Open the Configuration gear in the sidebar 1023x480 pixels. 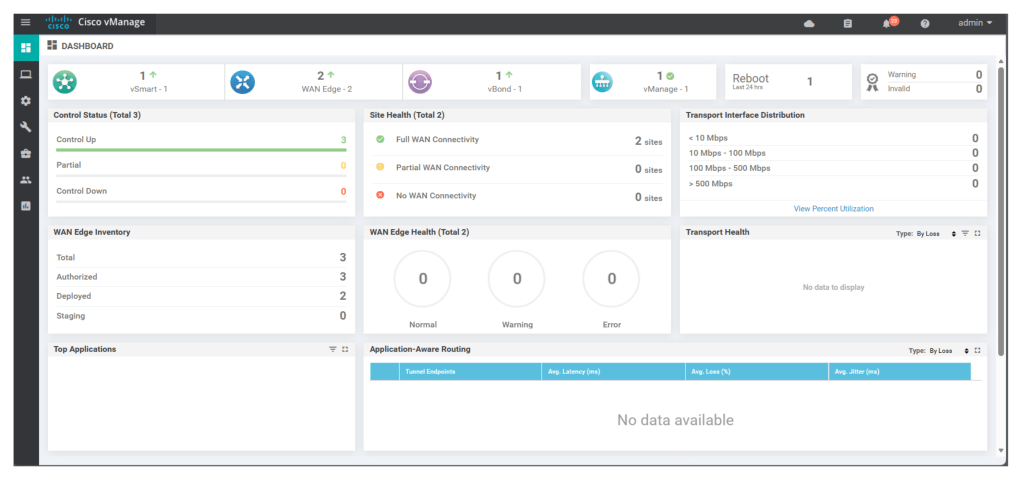click(x=26, y=101)
